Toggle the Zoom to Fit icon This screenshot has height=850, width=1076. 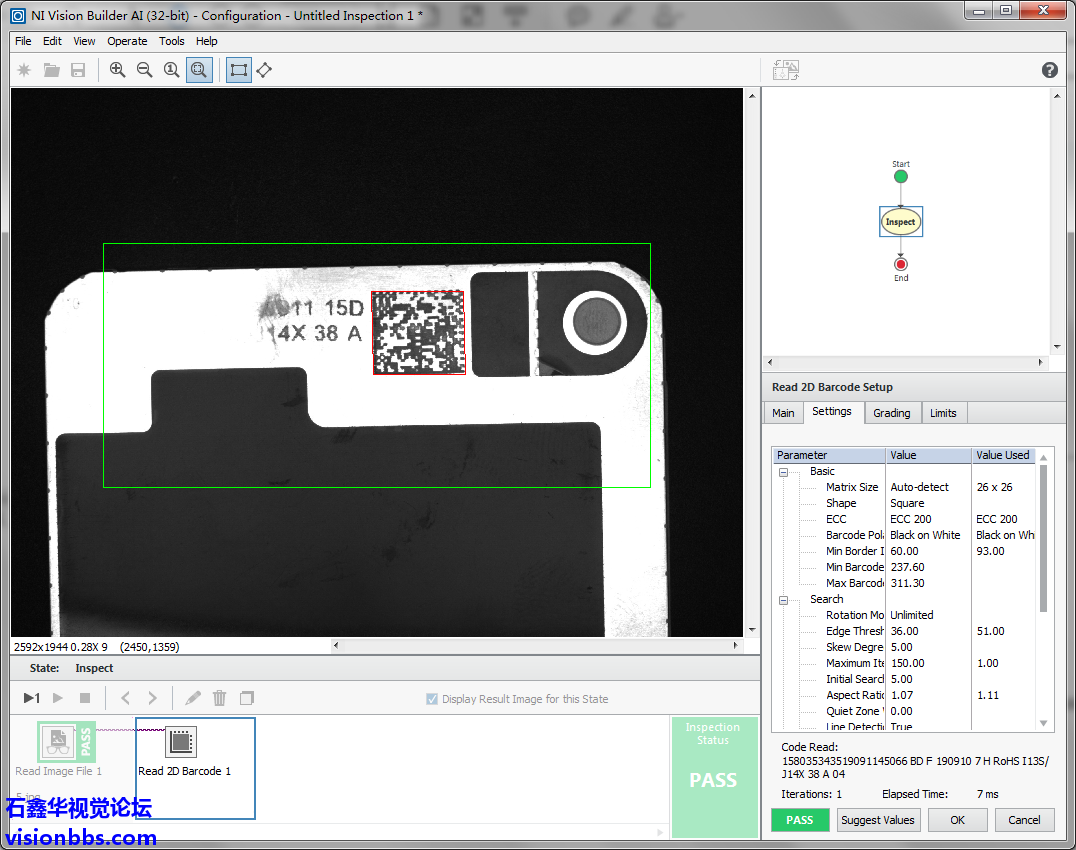coord(199,70)
